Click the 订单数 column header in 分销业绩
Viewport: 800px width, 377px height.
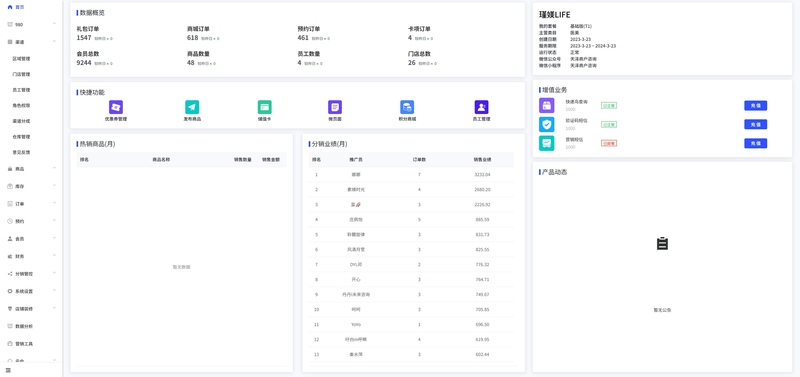(x=419, y=160)
